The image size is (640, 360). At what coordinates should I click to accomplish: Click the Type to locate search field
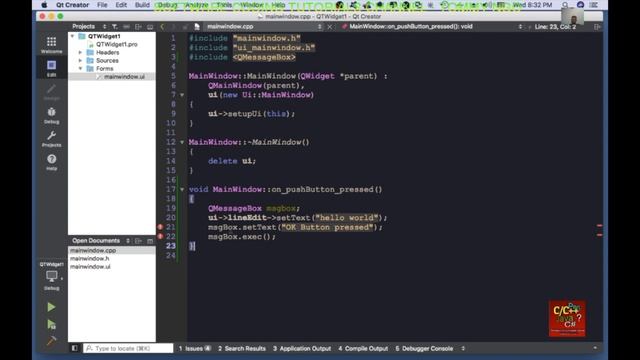click(x=128, y=348)
